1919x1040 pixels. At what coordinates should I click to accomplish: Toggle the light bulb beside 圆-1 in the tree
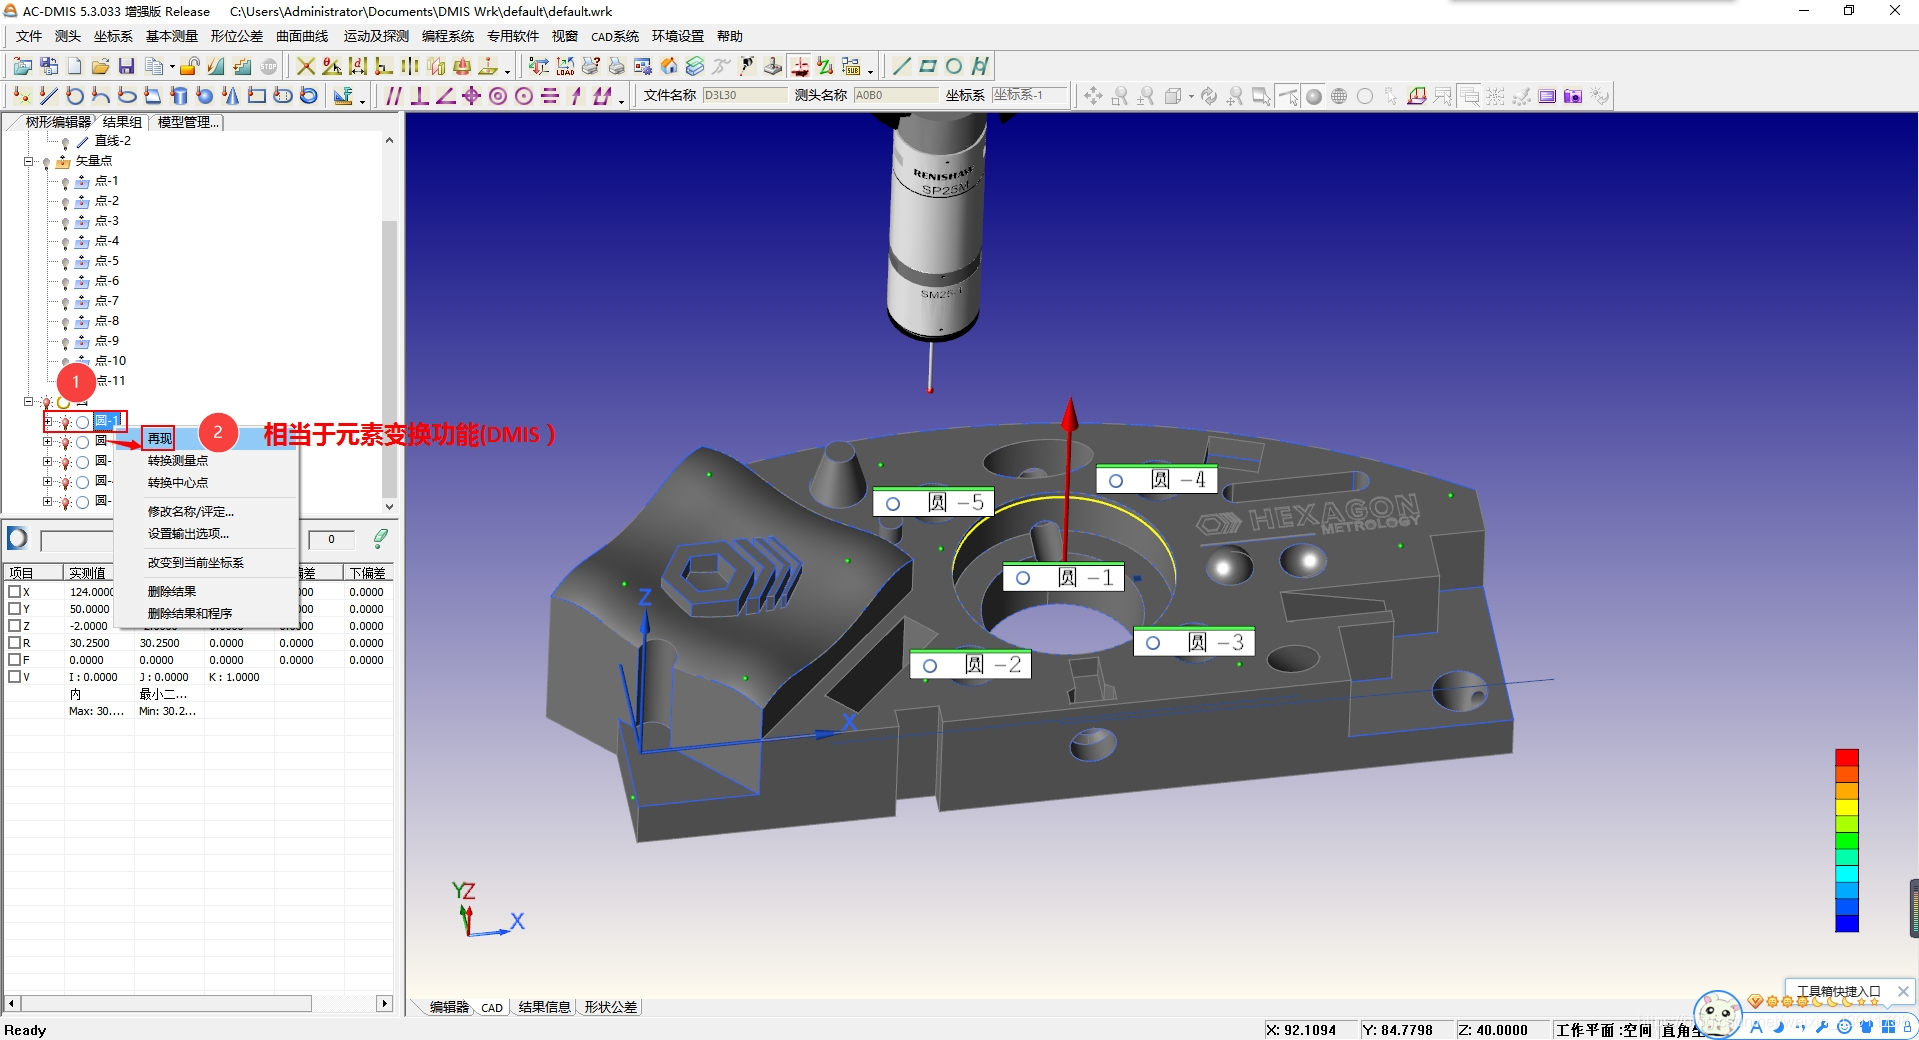tap(66, 422)
